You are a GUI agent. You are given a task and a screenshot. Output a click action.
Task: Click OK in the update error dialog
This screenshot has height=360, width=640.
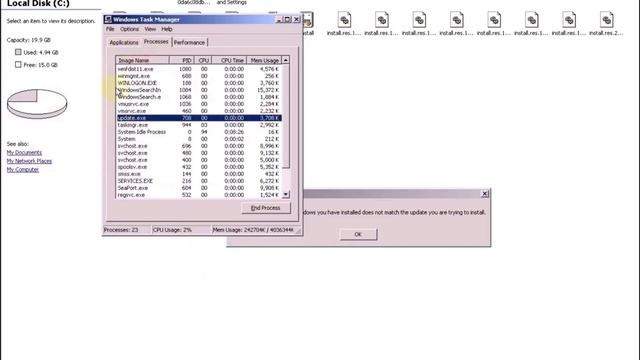click(358, 234)
